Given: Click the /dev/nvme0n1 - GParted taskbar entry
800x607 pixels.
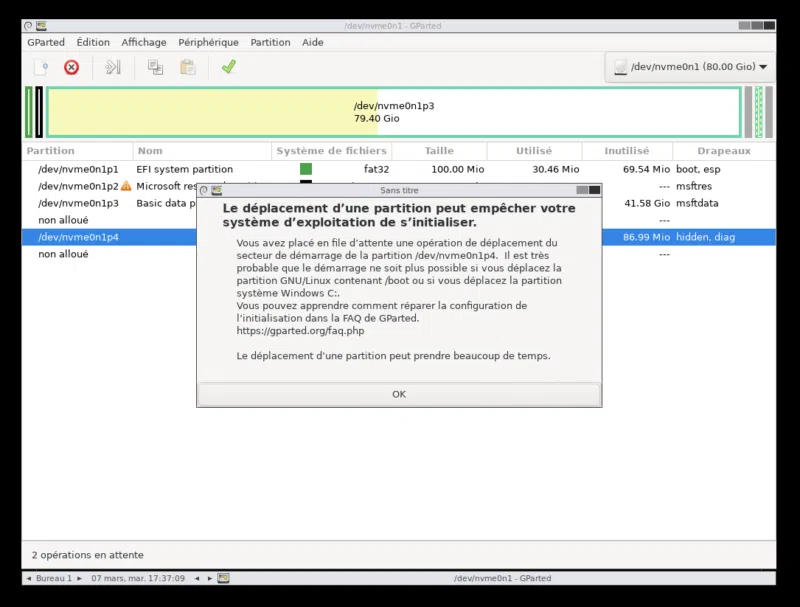Looking at the screenshot, I should 503,578.
